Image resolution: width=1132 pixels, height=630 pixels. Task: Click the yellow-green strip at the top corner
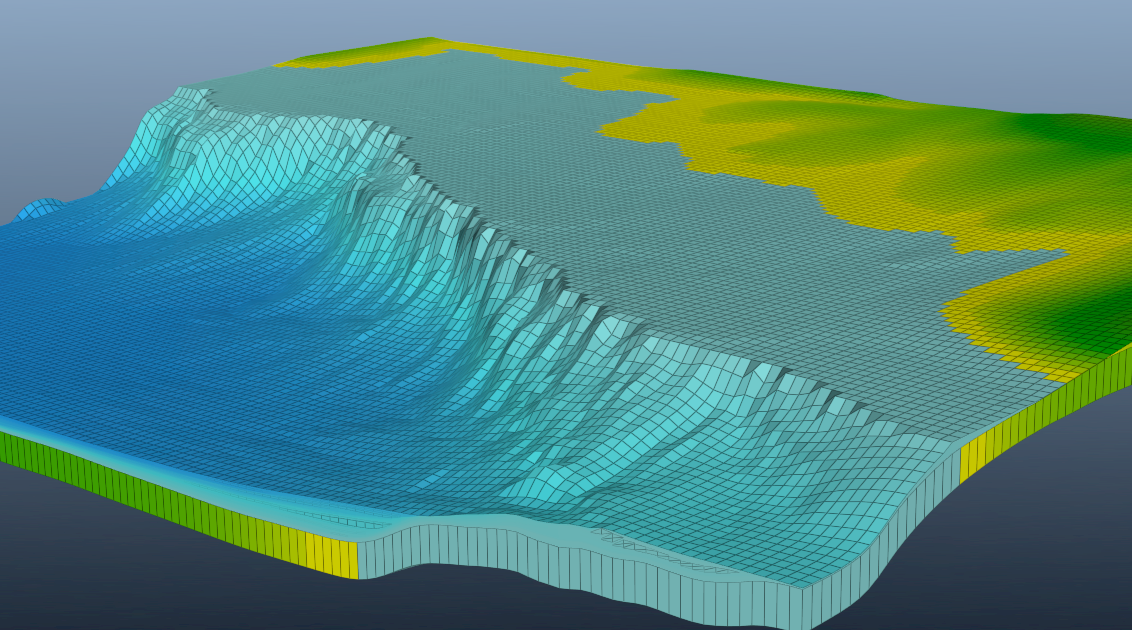point(400,49)
